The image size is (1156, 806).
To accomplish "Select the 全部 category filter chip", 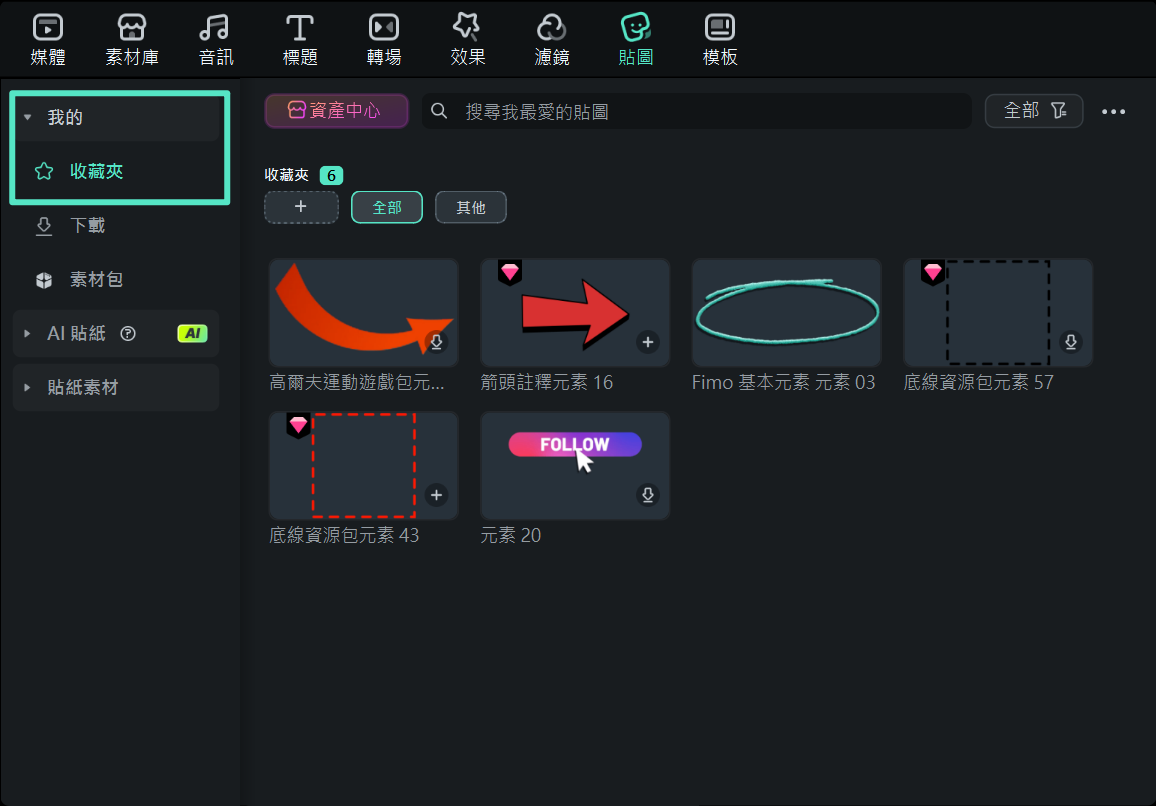I will click(387, 207).
